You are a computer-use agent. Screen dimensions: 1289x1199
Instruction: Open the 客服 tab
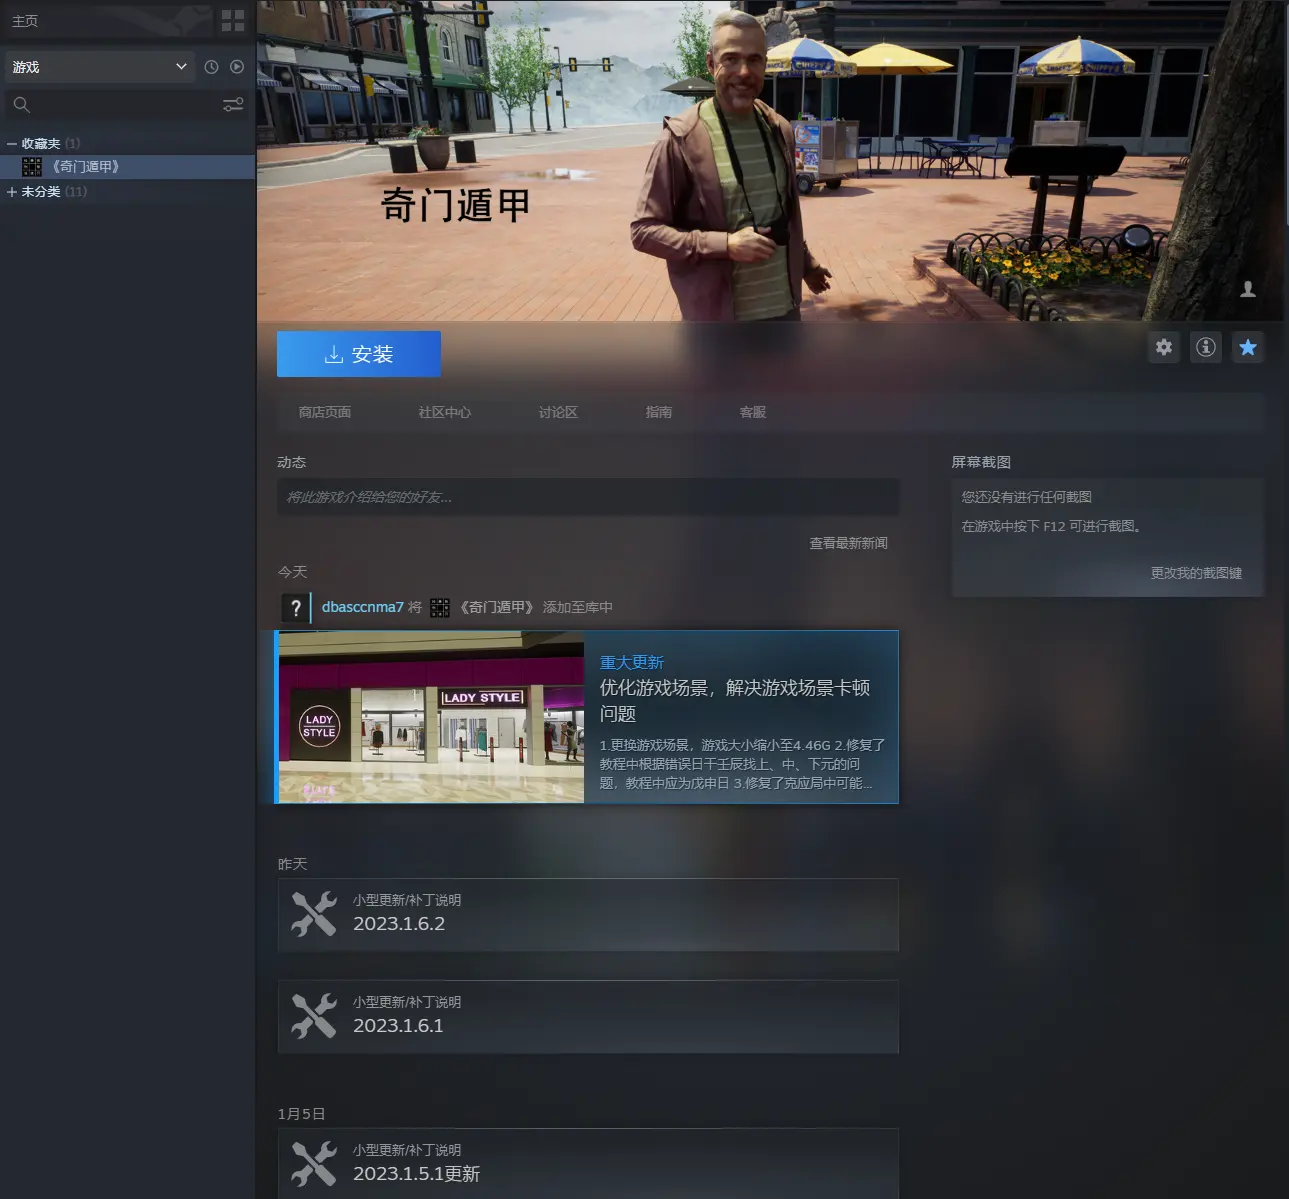753,412
